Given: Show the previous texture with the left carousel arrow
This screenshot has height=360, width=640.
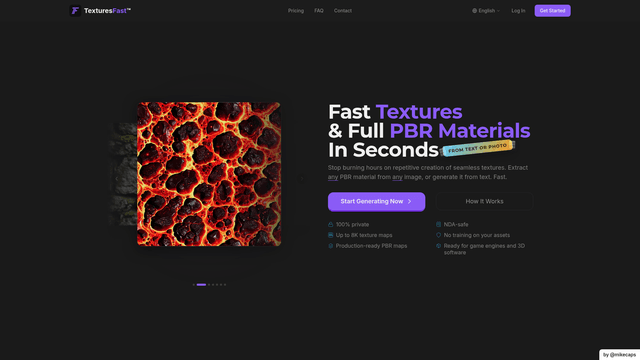Looking at the screenshot, I should pos(116,178).
